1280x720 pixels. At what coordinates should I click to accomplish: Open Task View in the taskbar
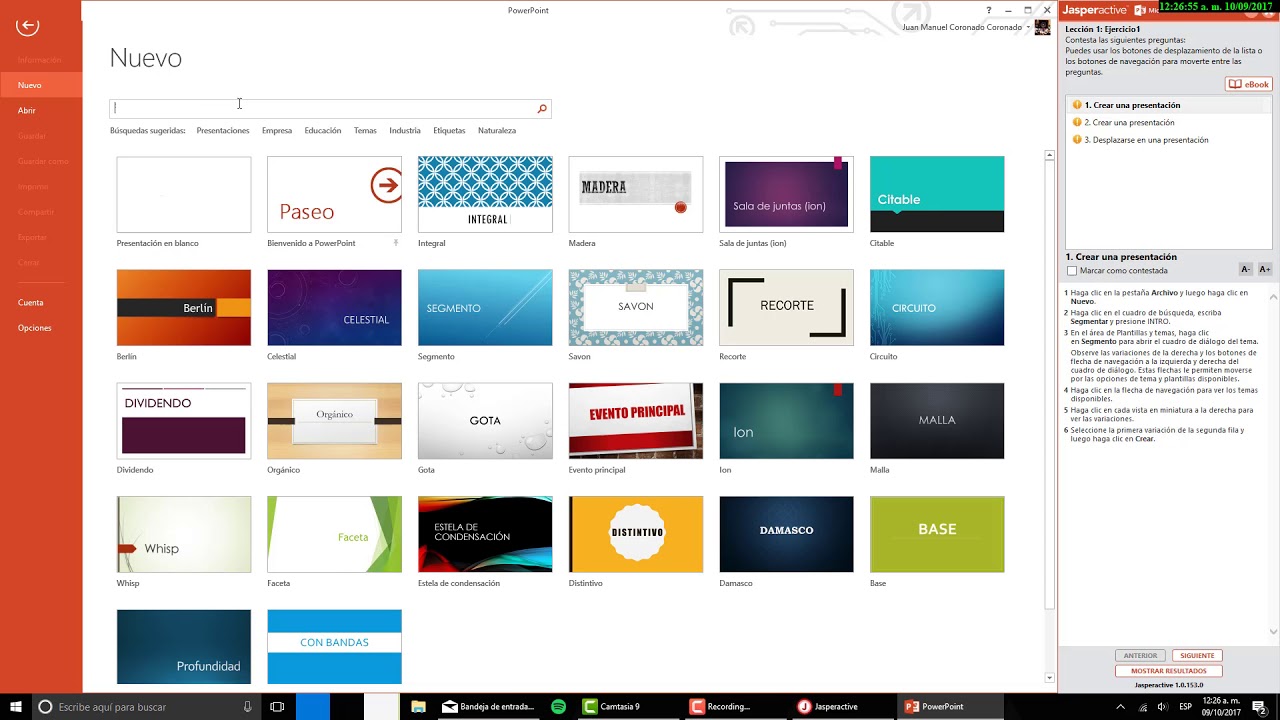click(x=277, y=707)
